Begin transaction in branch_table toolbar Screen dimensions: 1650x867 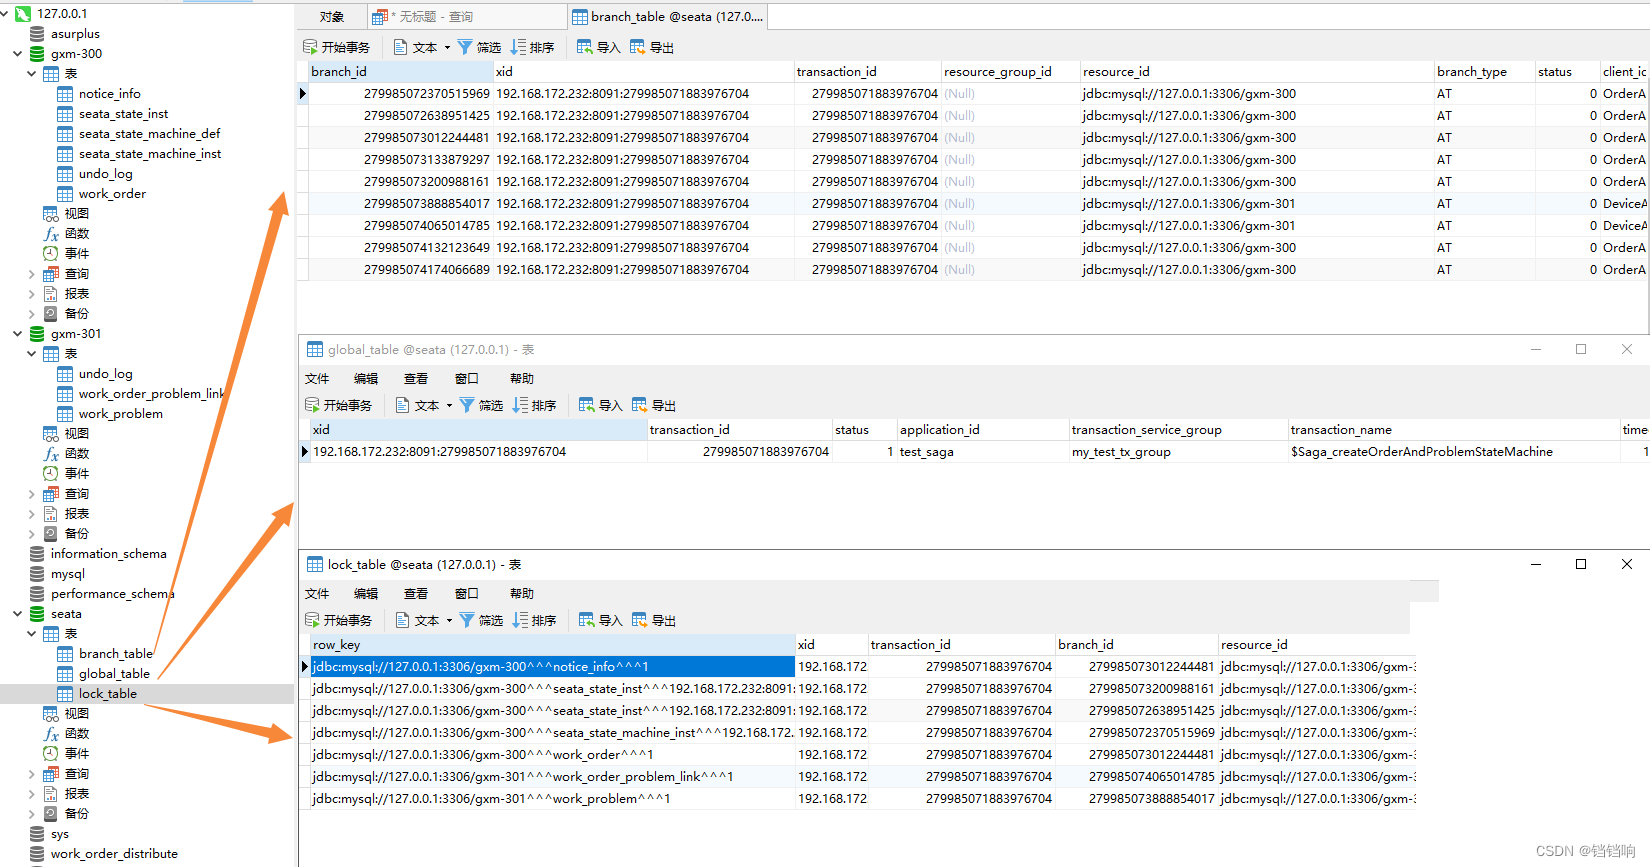[336, 47]
